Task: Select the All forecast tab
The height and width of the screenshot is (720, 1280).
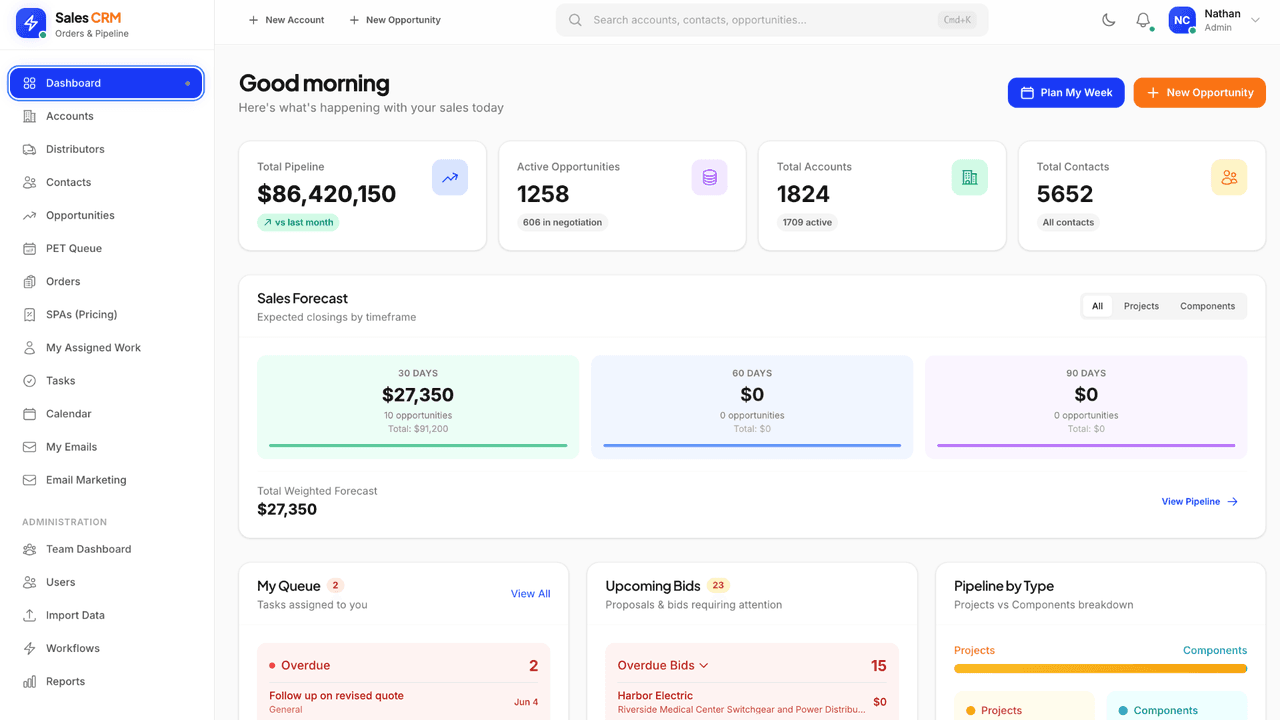Action: click(1097, 306)
